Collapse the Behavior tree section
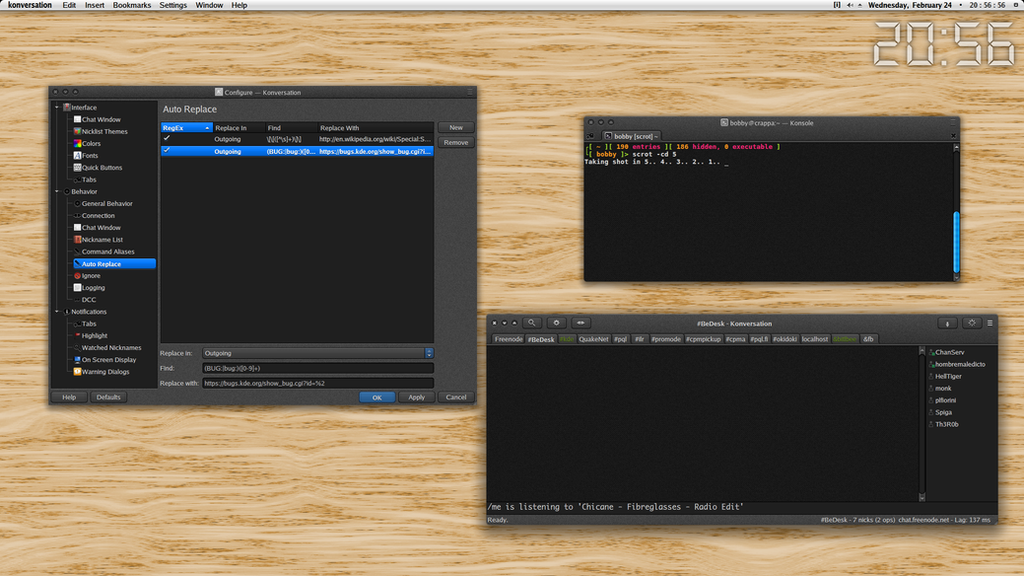 [x=57, y=191]
